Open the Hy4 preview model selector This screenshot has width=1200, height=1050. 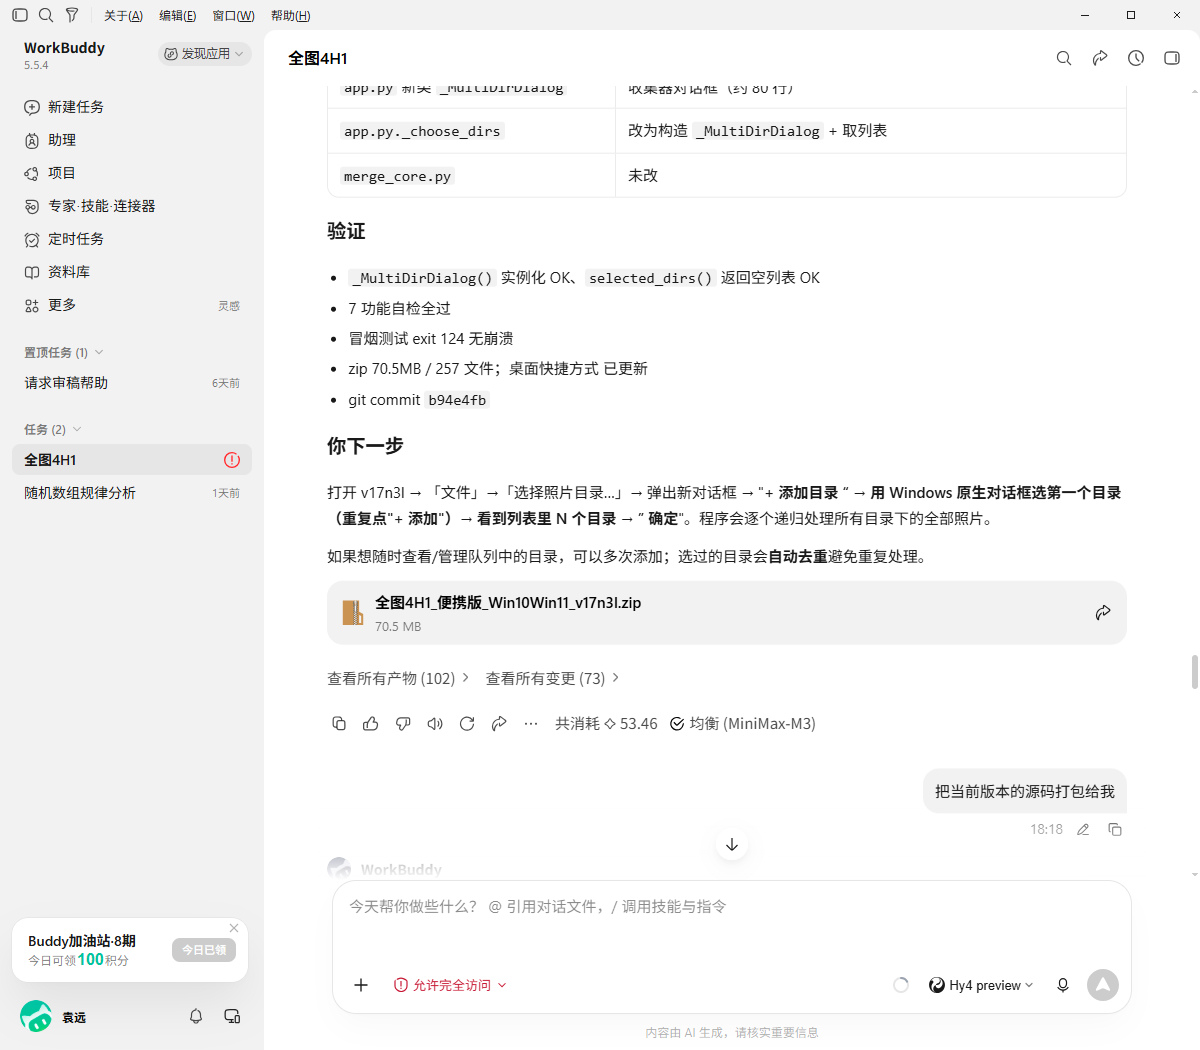(x=980, y=985)
